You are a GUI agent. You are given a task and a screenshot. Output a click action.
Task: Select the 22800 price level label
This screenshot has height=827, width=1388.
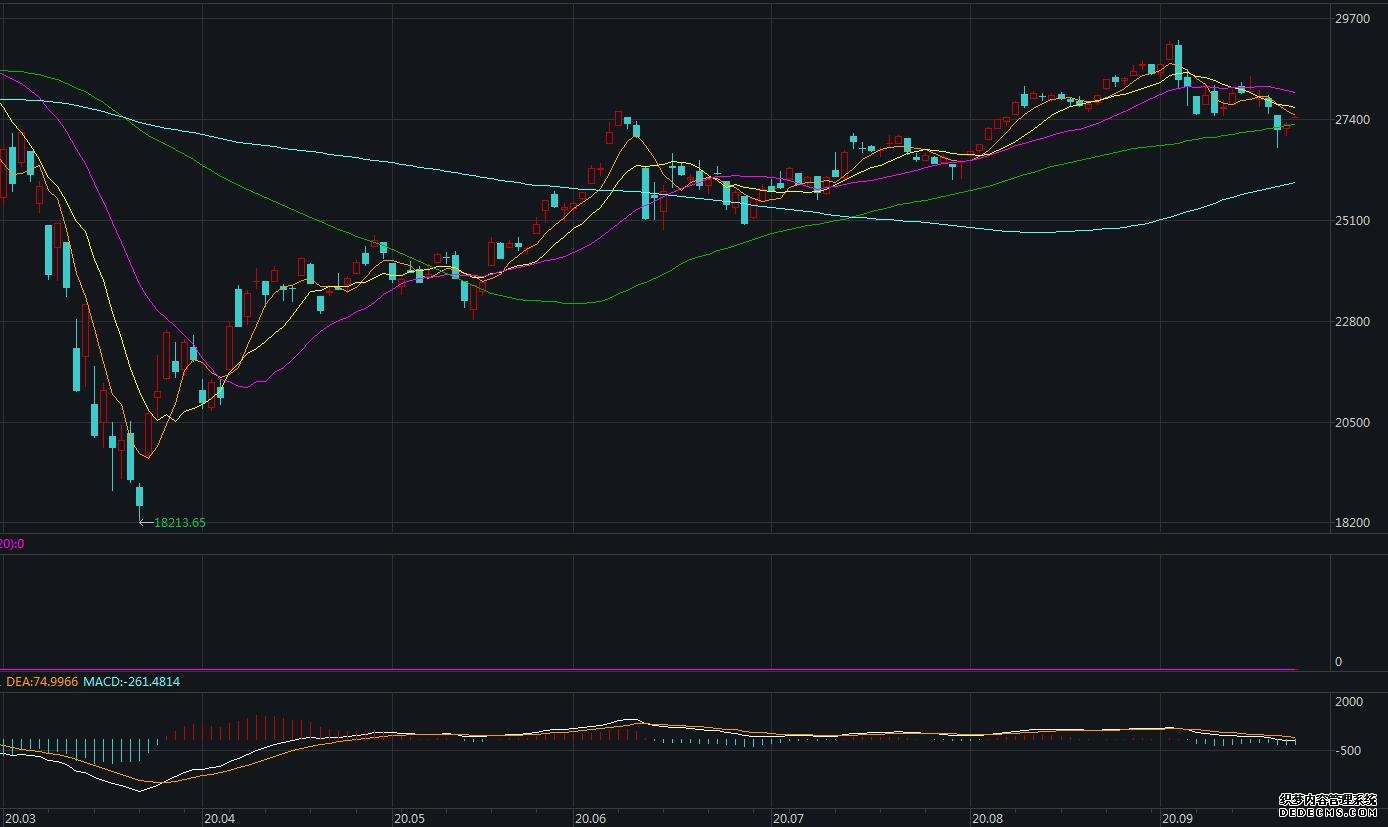pyautogui.click(x=1351, y=322)
